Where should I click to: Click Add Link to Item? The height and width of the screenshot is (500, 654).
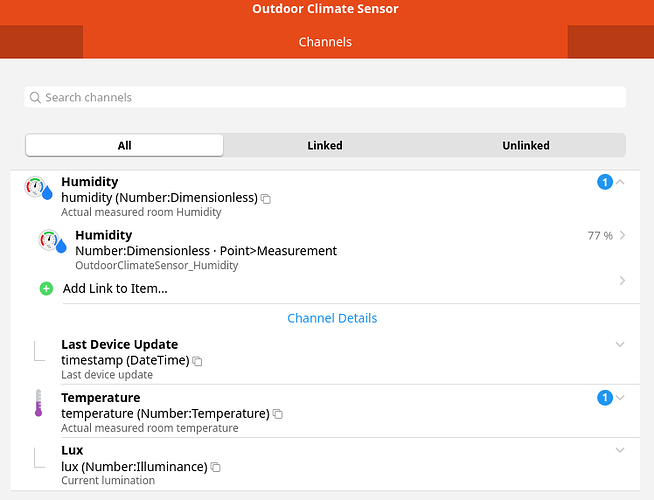pyautogui.click(x=115, y=289)
